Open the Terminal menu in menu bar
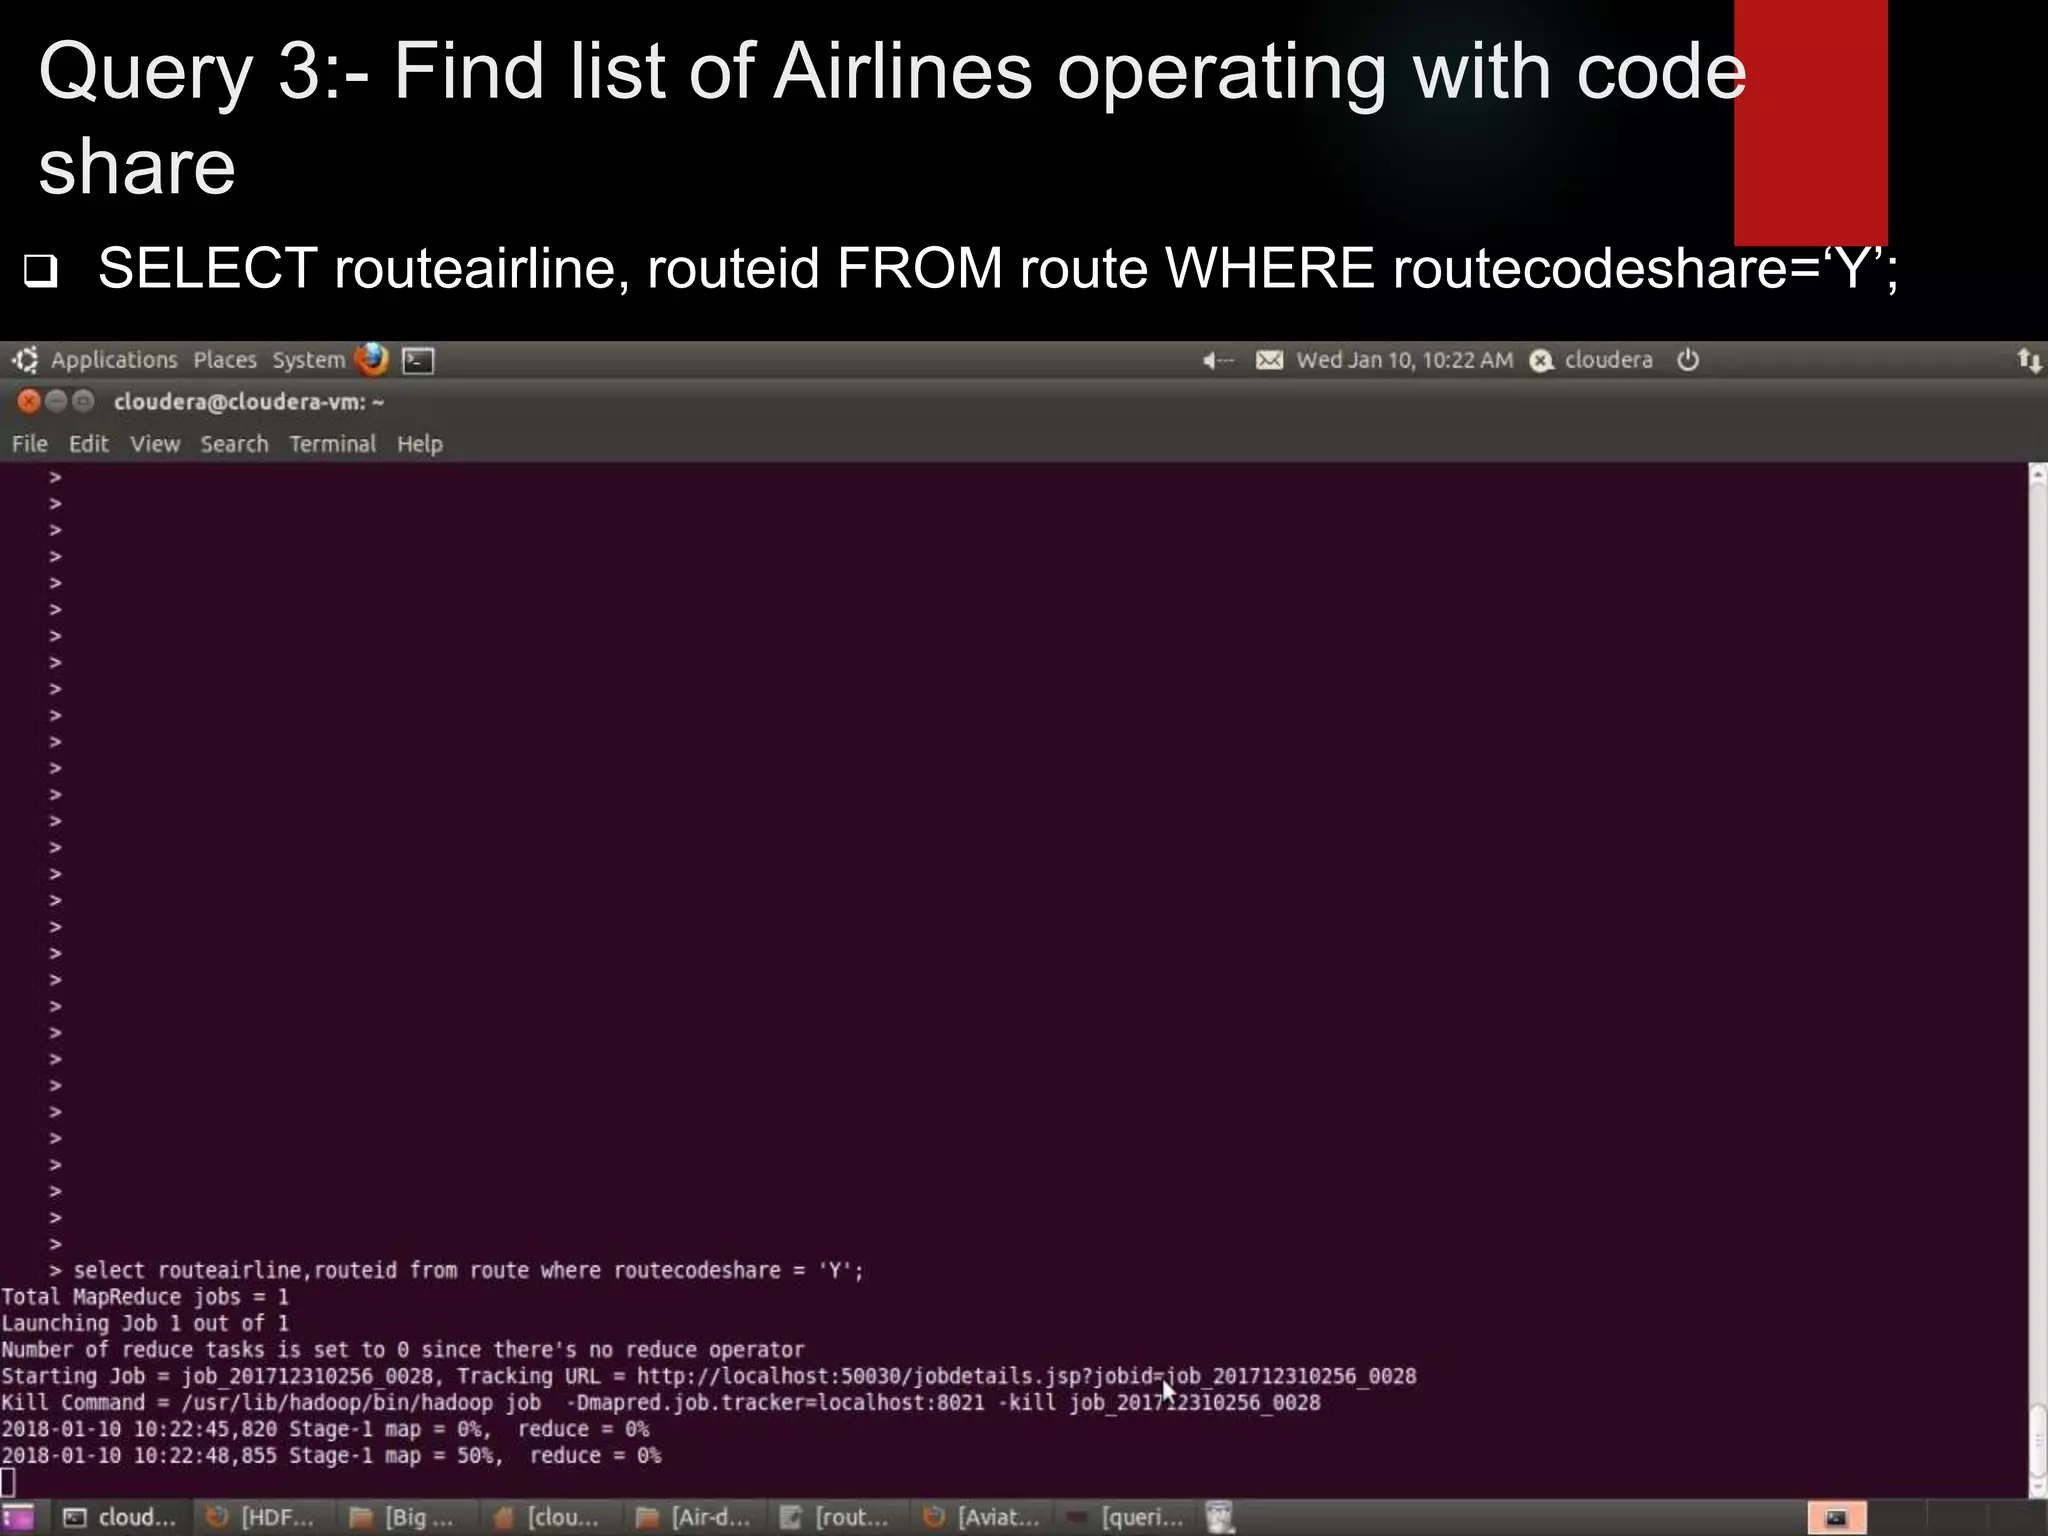 click(332, 444)
